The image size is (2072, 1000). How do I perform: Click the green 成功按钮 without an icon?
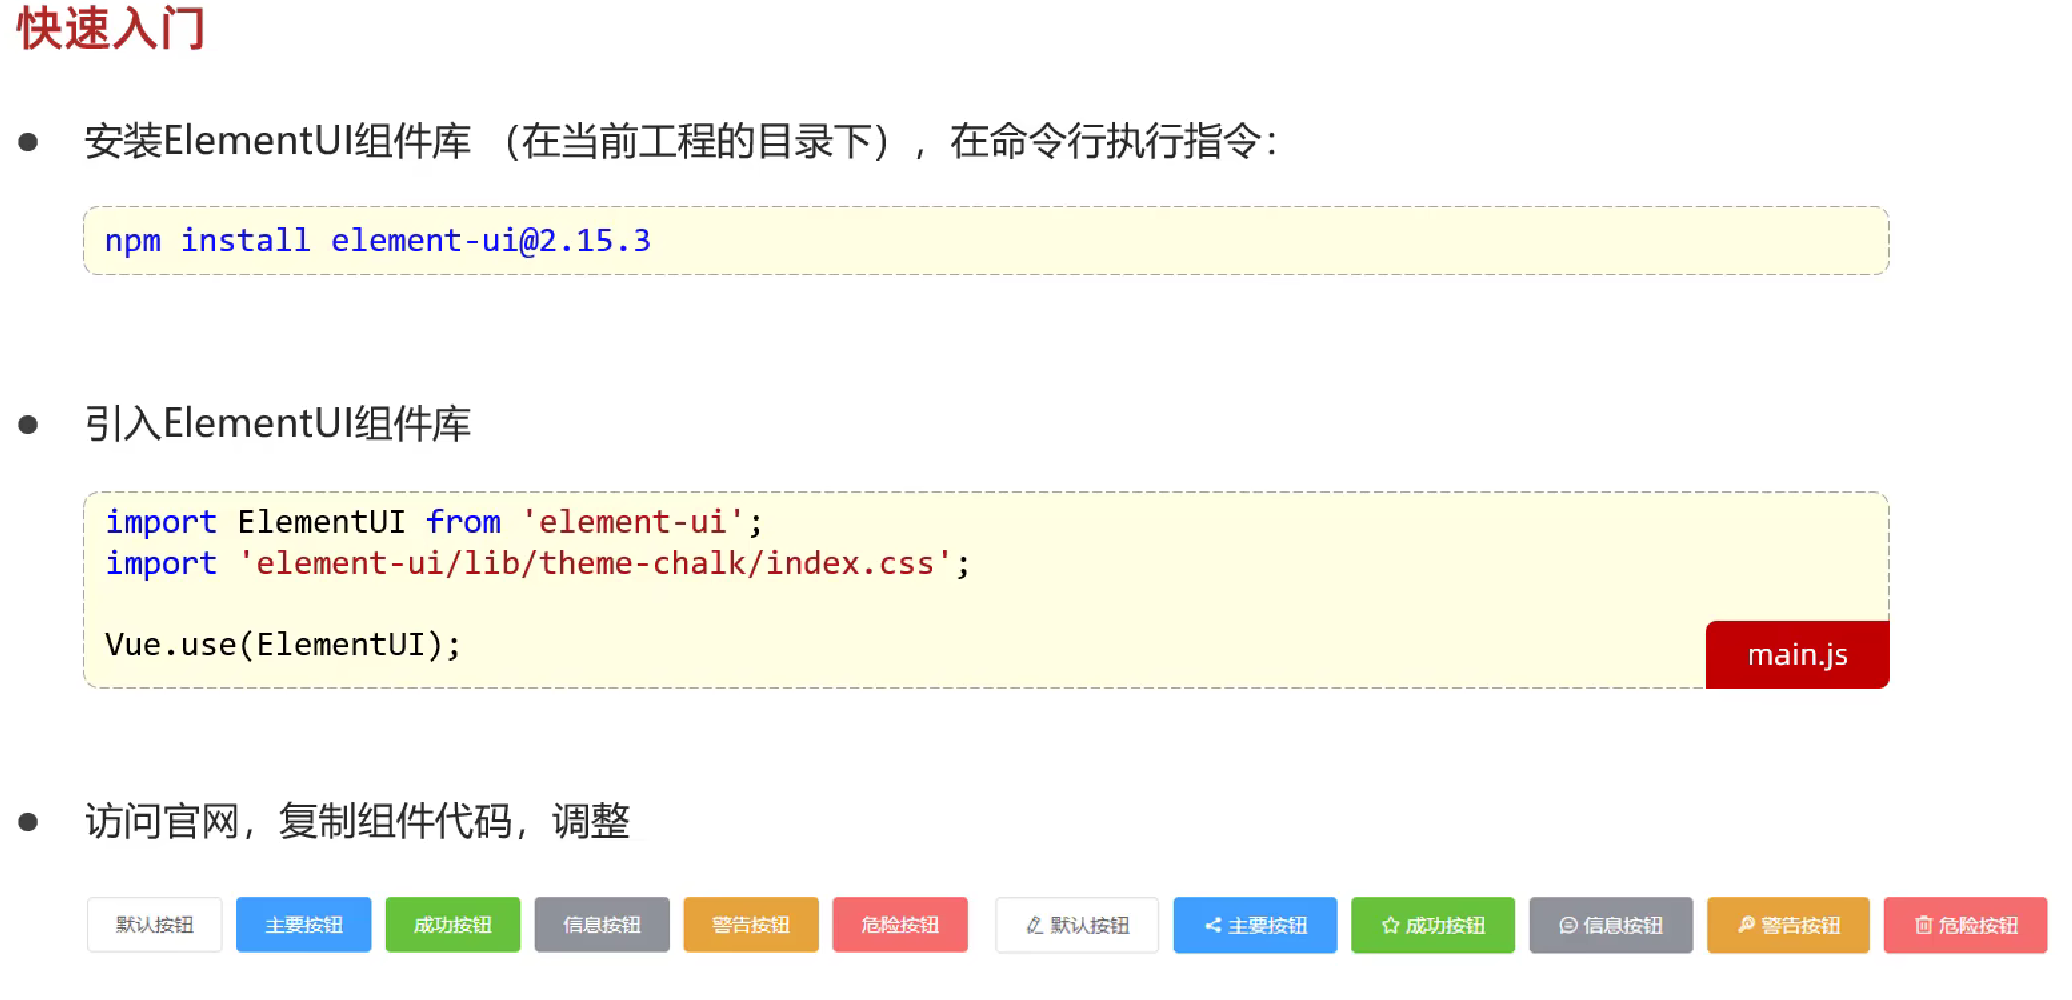pyautogui.click(x=452, y=925)
